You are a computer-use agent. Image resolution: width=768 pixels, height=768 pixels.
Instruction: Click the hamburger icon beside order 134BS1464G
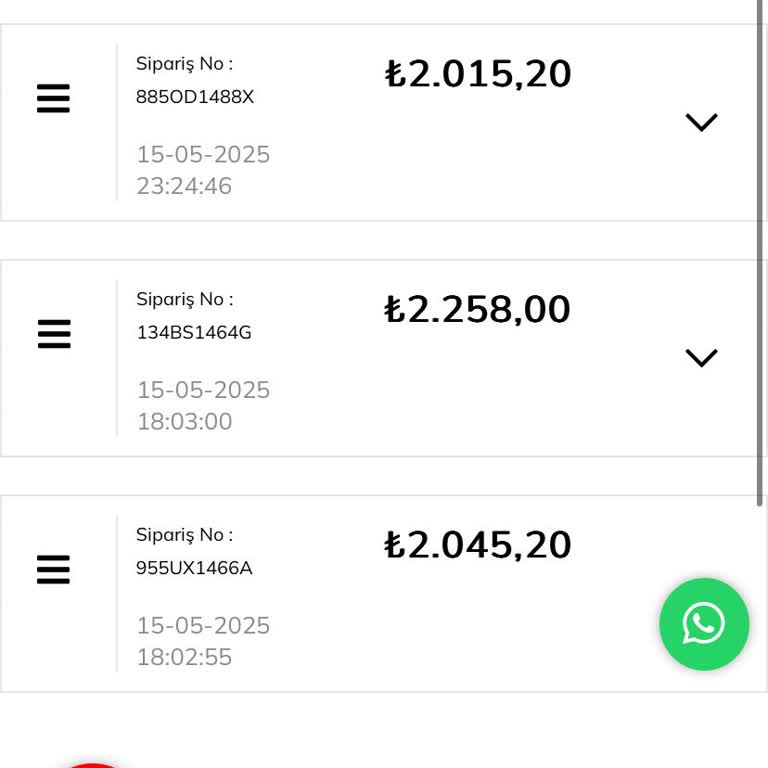click(x=54, y=334)
